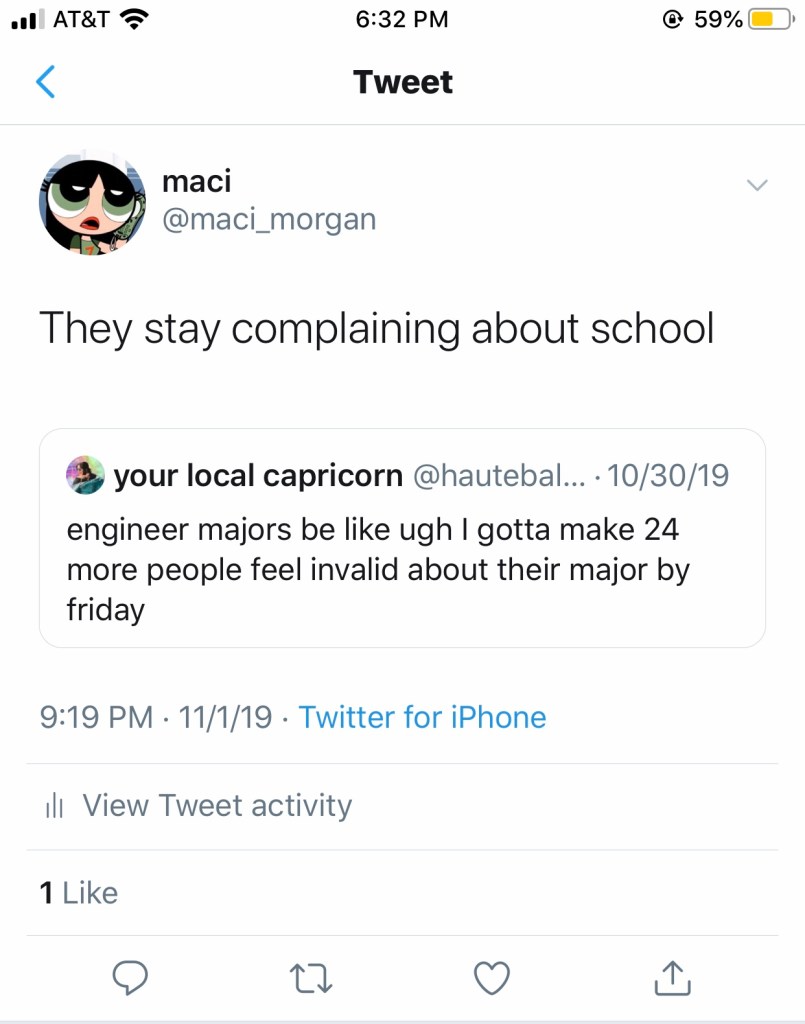Like the tweet with heart icon
The image size is (805, 1024).
coord(492,978)
